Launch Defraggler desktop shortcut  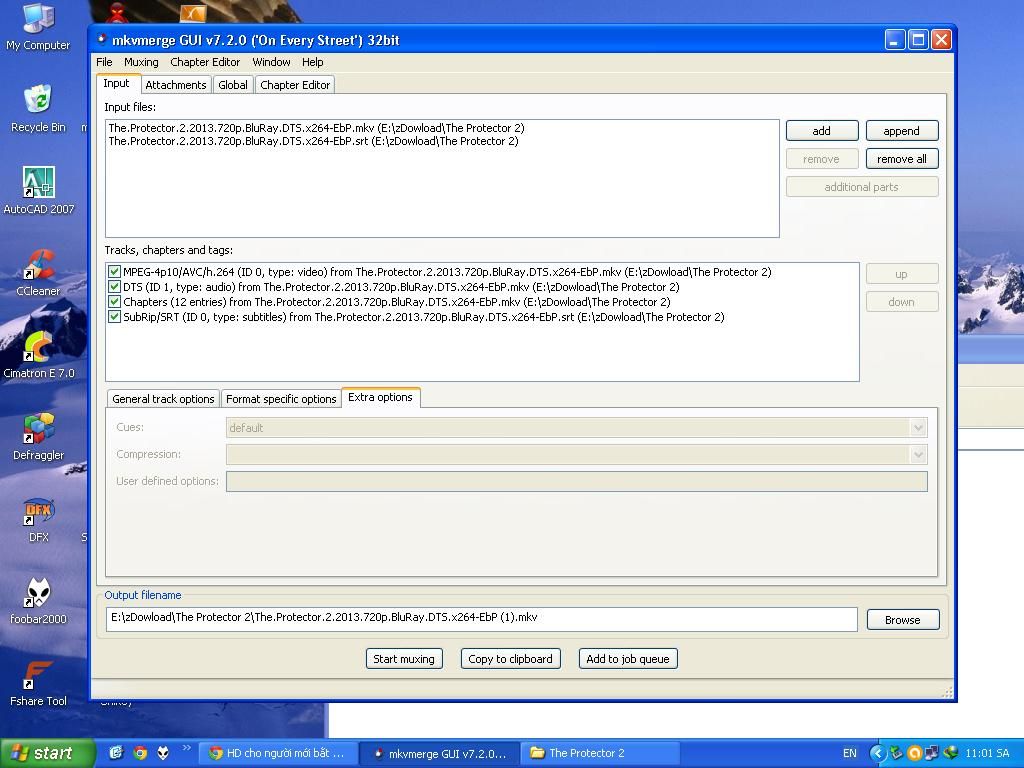pyautogui.click(x=39, y=436)
